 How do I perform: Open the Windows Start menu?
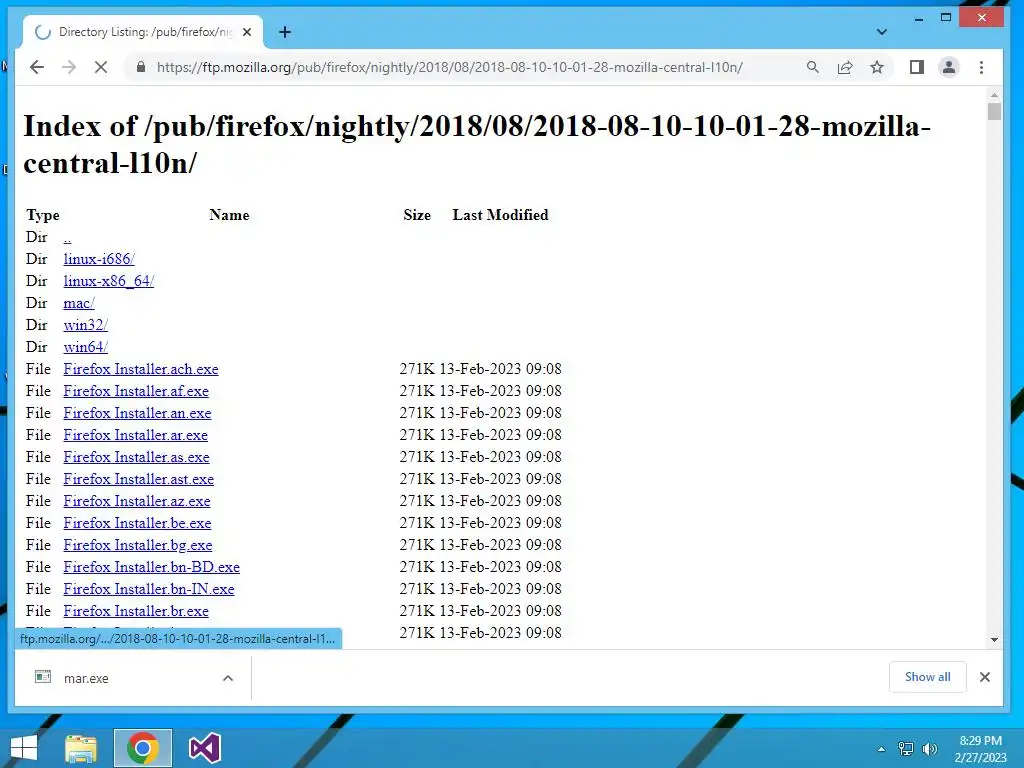coord(24,748)
